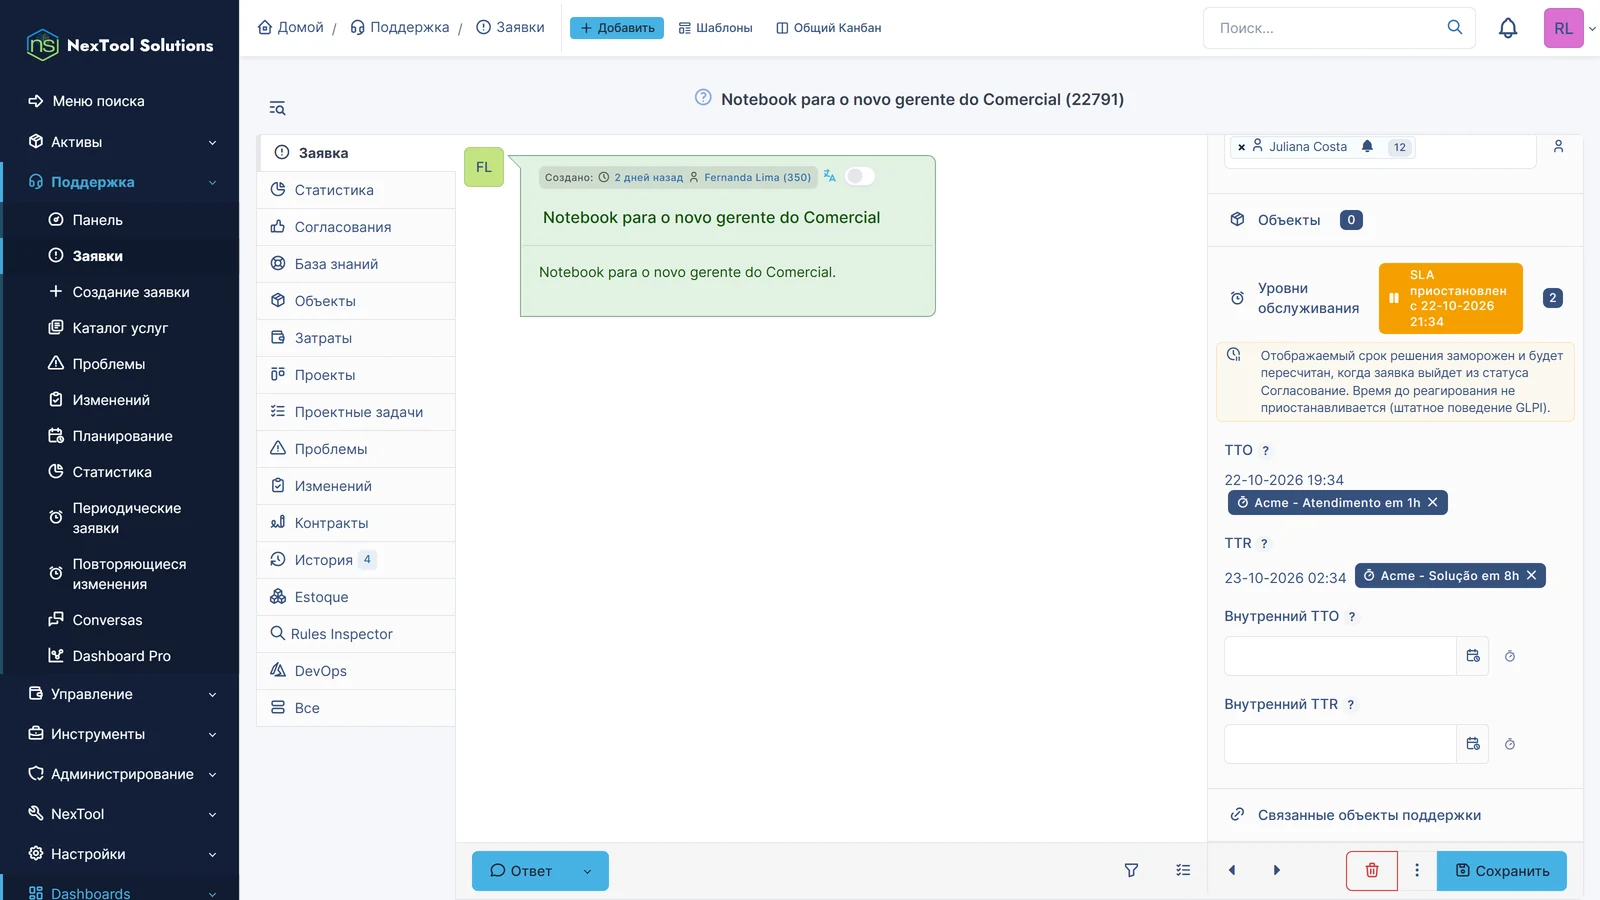Open the Шаблоны link in the toolbar
This screenshot has width=1600, height=900.
(715, 28)
